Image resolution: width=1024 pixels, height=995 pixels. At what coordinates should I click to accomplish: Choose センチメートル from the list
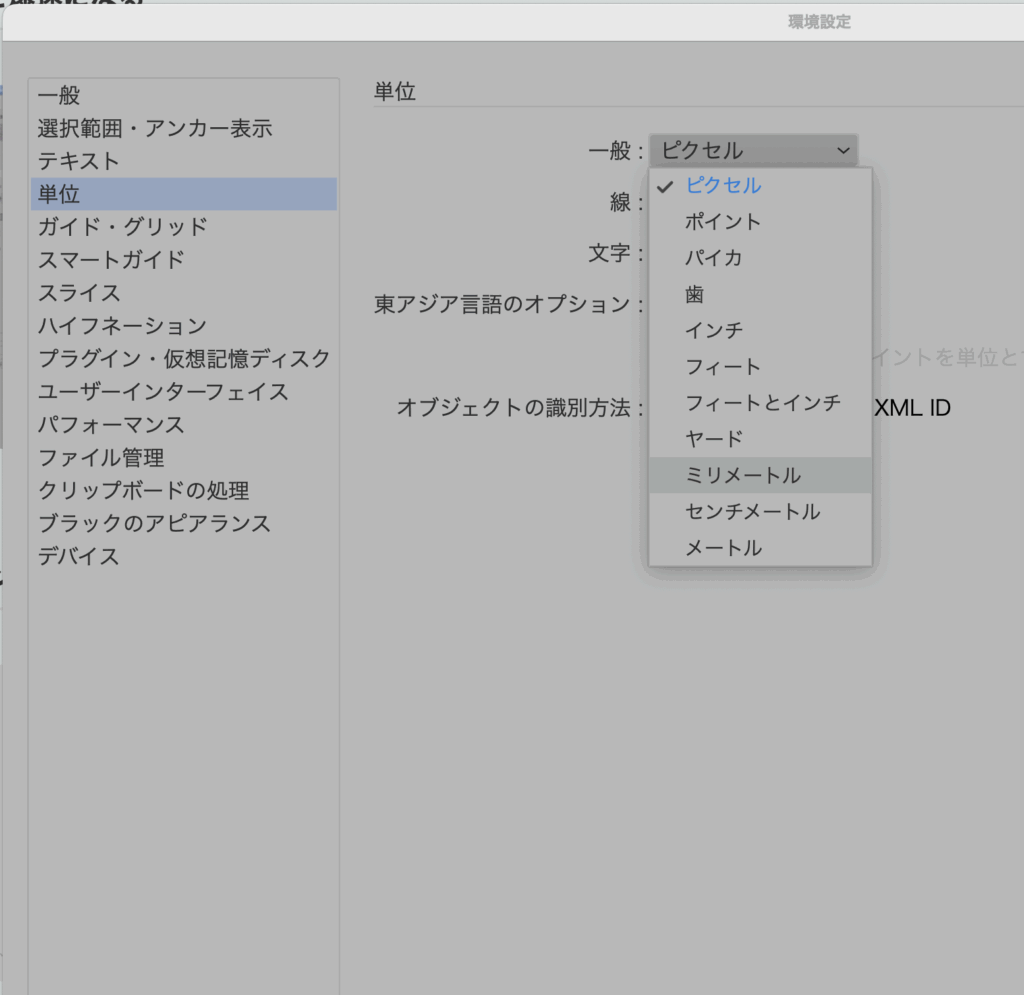tap(760, 511)
